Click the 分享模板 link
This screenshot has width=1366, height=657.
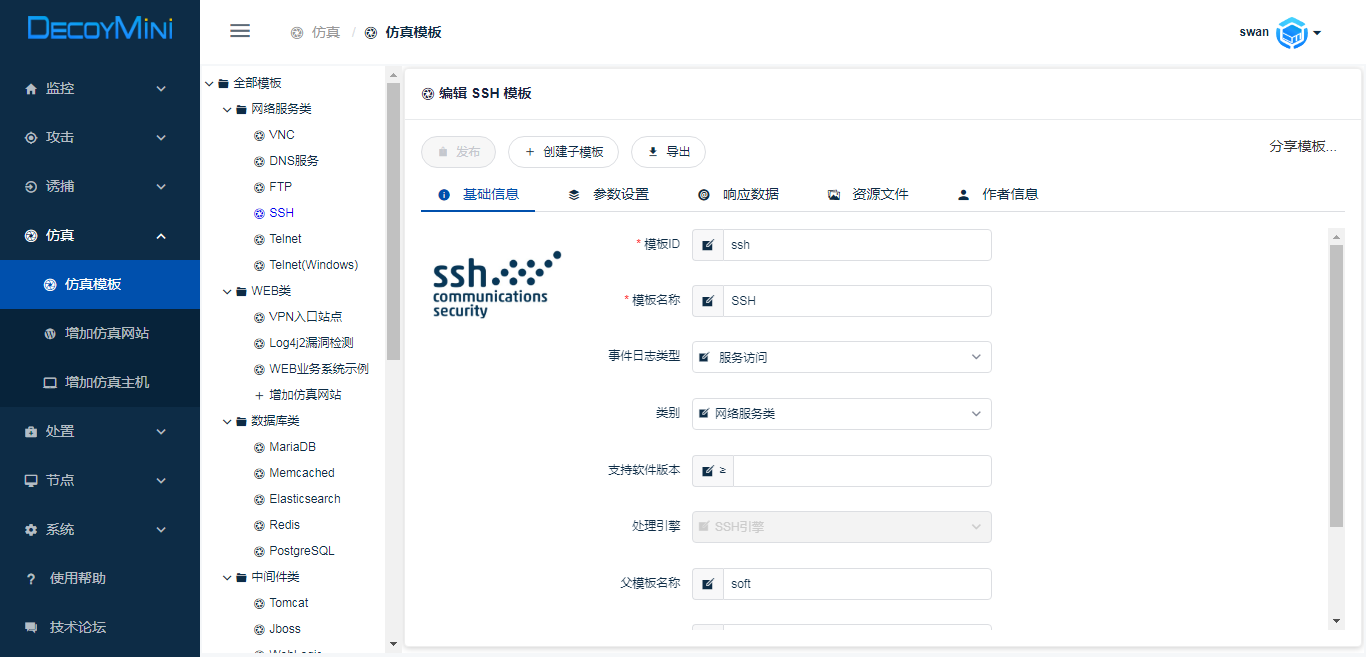coord(1302,146)
